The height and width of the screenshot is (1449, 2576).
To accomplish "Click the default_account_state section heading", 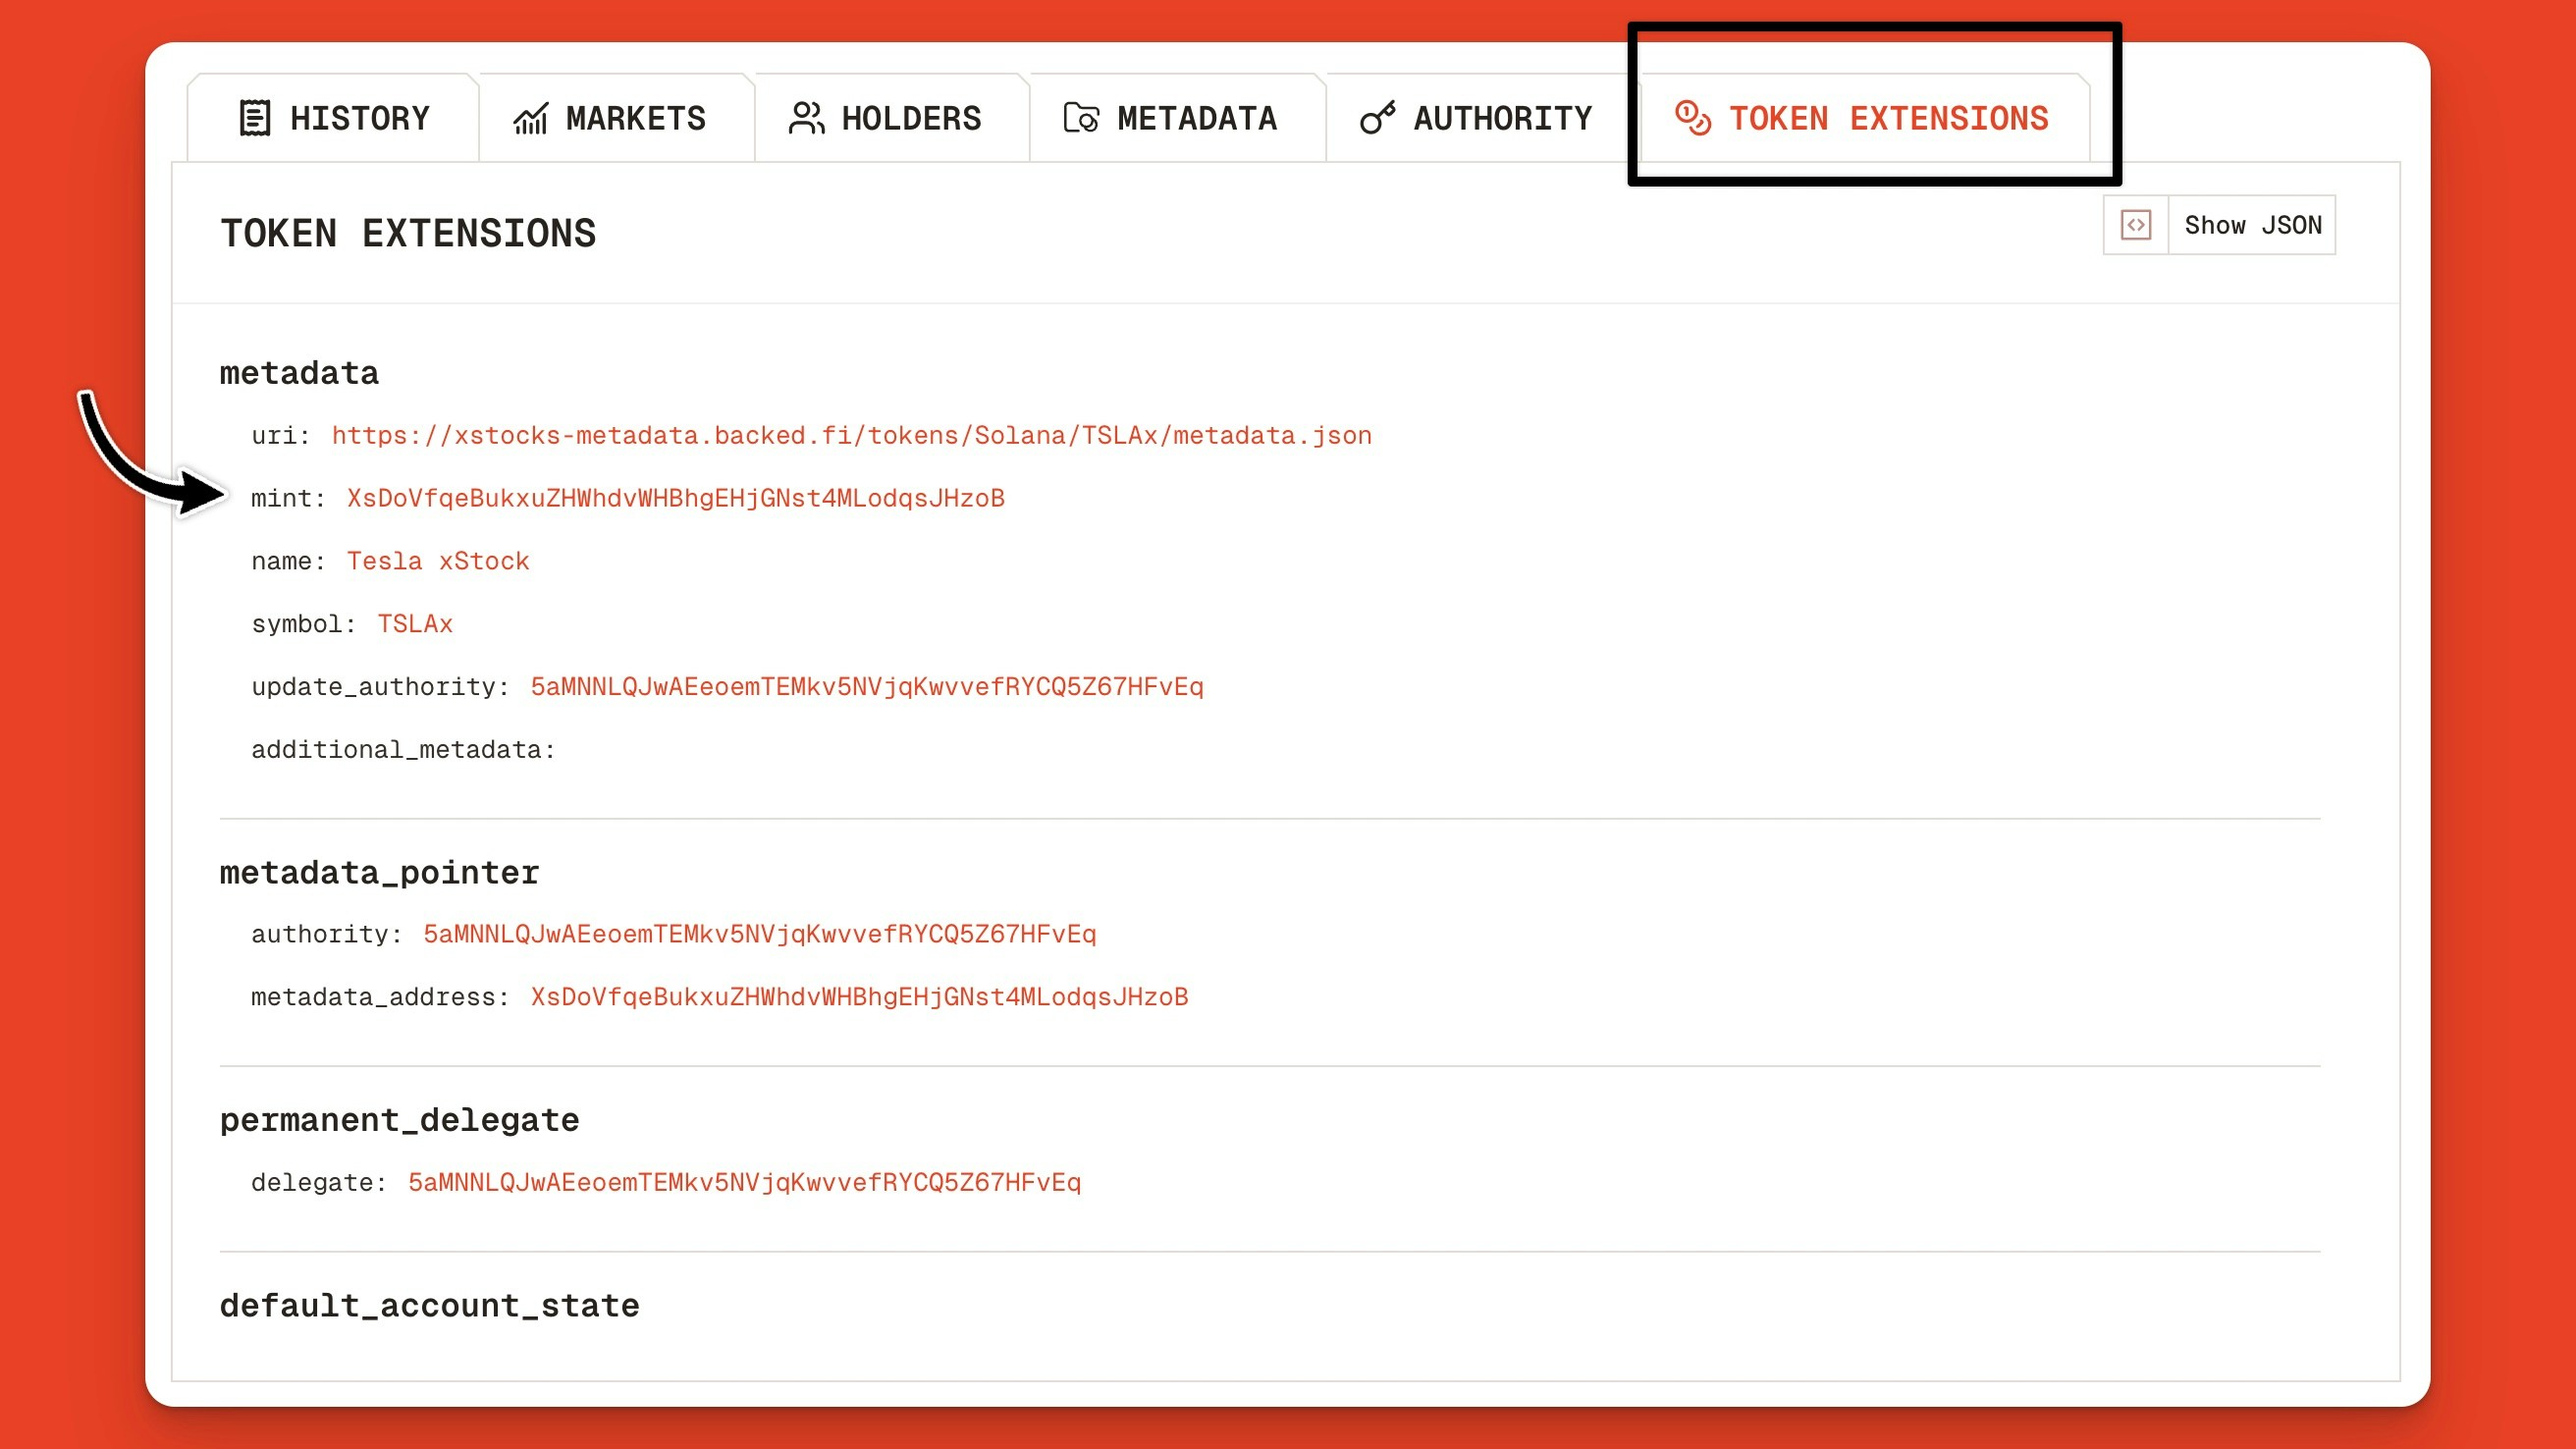I will click(x=430, y=1305).
